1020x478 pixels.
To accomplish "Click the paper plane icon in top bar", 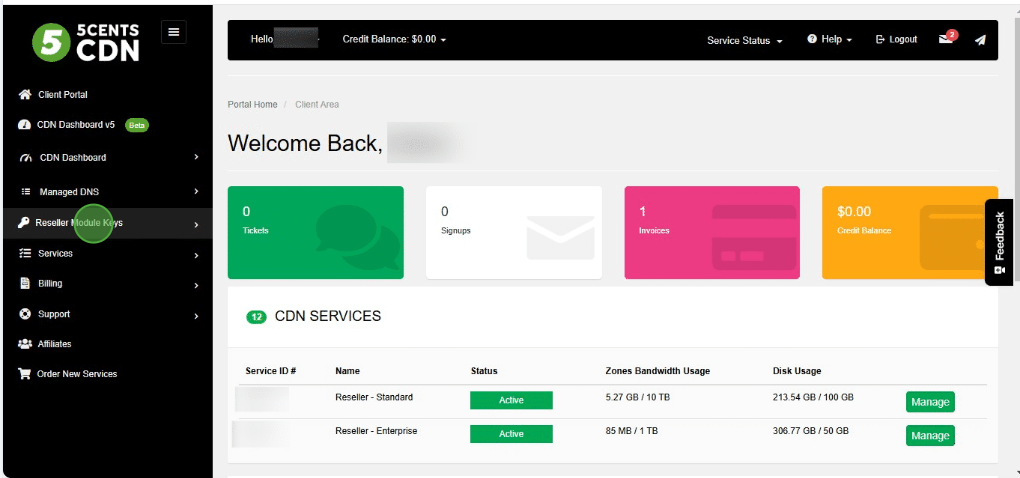I will click(x=980, y=40).
